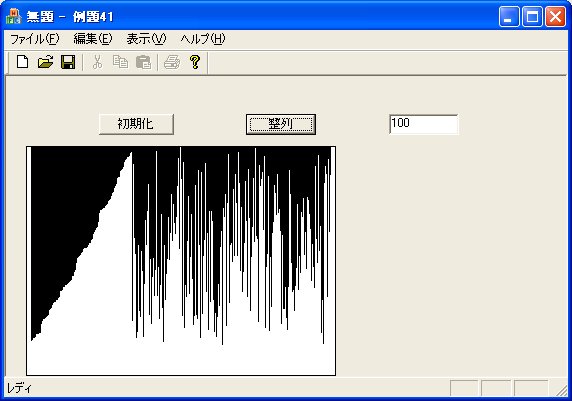Click the レディ status bar text
The height and width of the screenshot is (401, 572).
pyautogui.click(x=19, y=388)
